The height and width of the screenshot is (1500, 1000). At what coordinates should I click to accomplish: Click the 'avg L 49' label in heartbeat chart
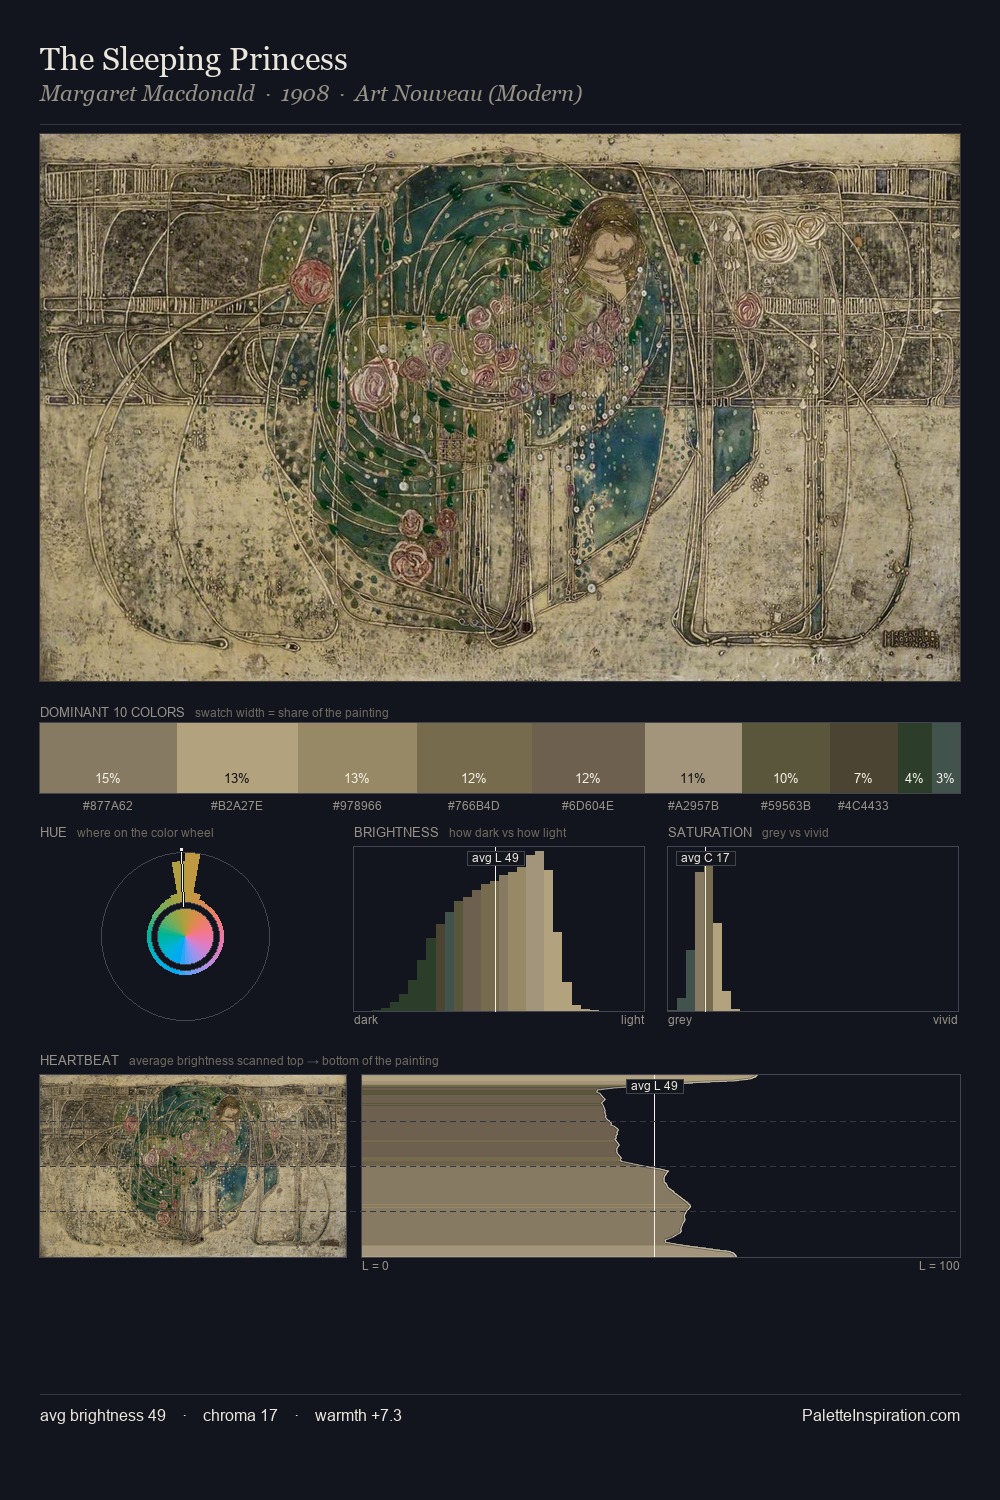click(x=654, y=1086)
